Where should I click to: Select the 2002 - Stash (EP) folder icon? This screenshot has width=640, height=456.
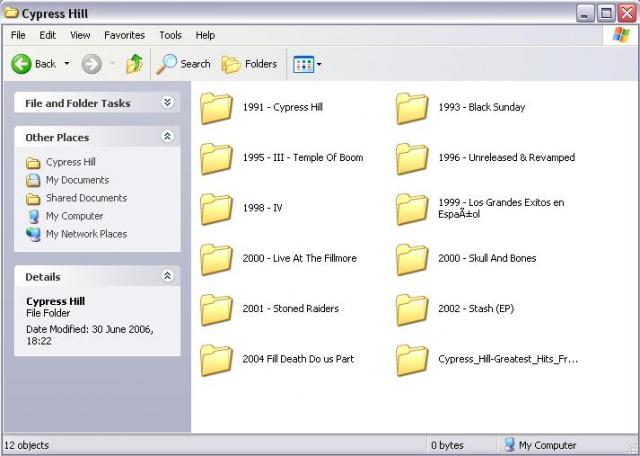[x=412, y=310]
